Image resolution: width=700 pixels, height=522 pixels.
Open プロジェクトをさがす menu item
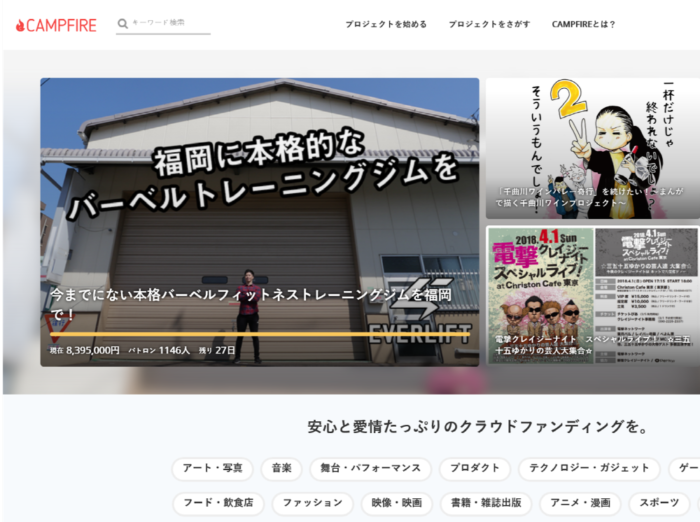(489, 24)
